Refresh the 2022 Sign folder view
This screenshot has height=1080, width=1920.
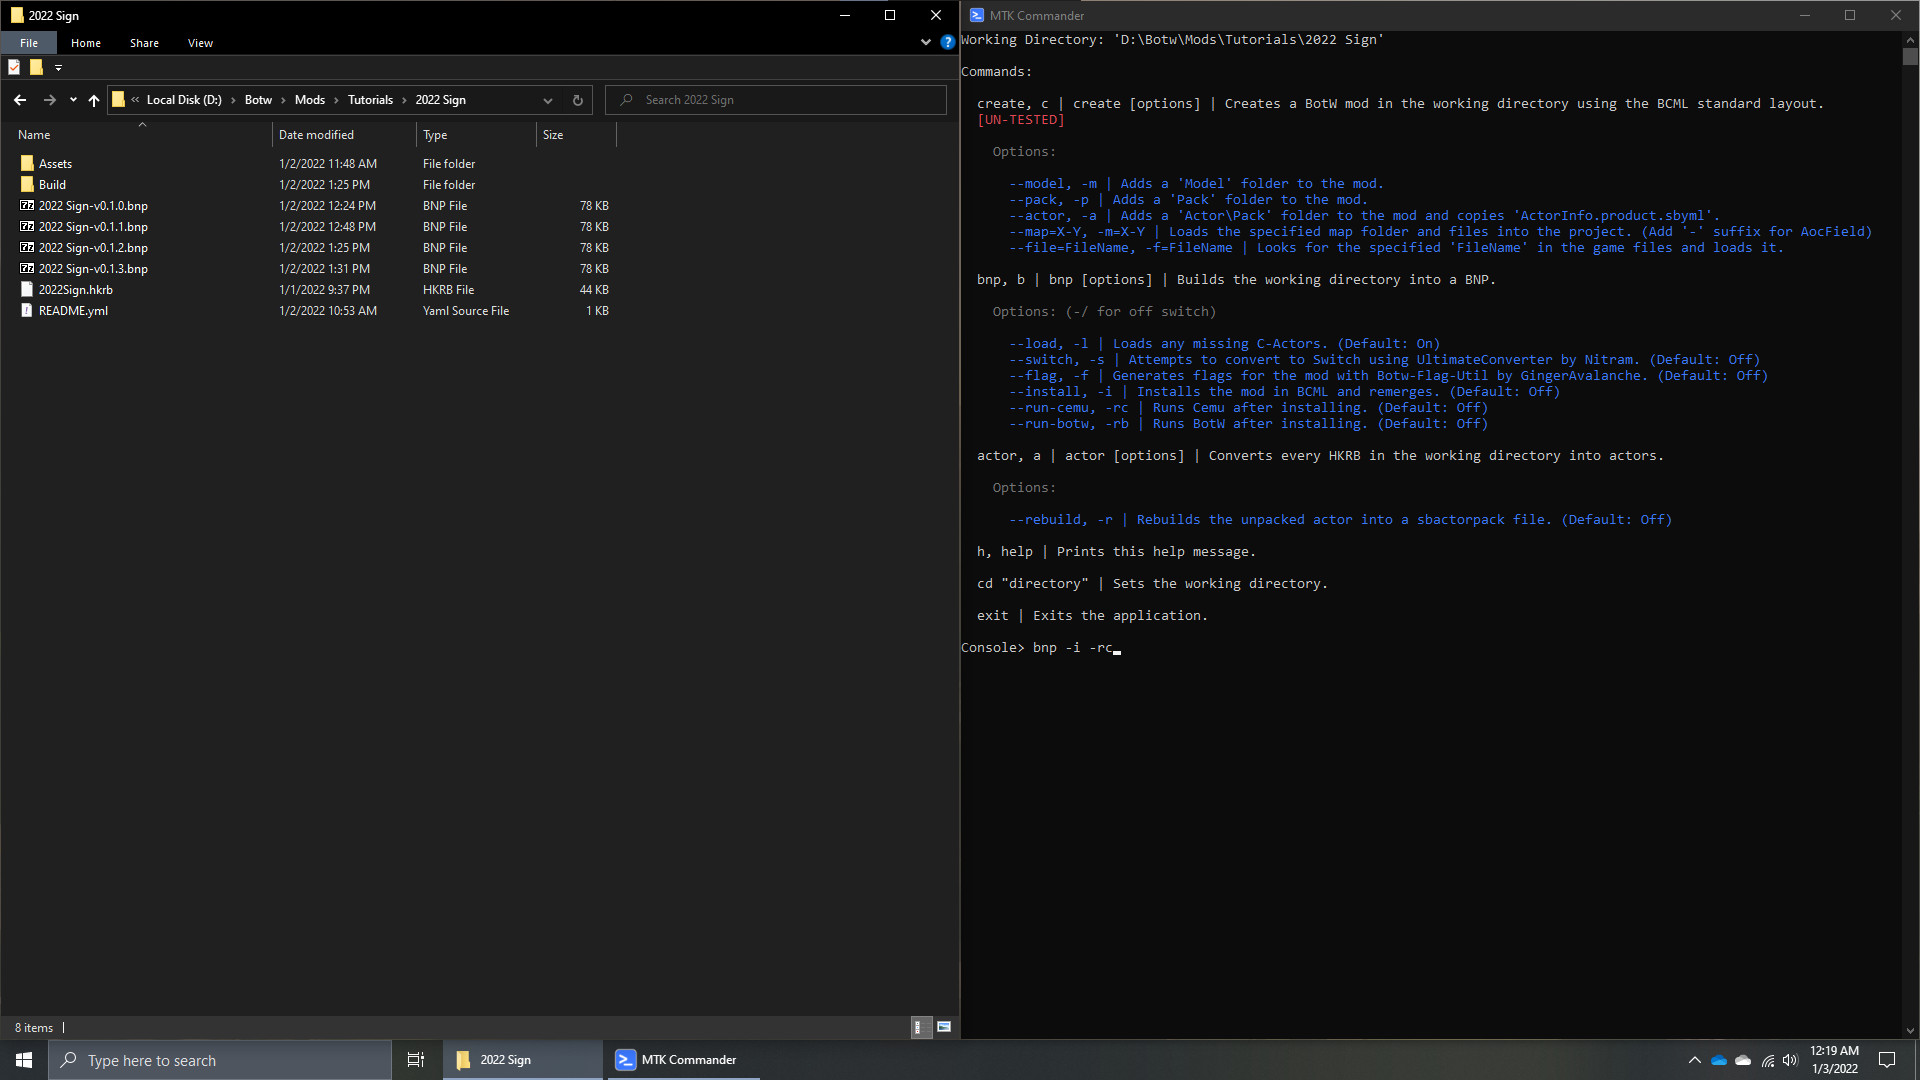[x=578, y=100]
